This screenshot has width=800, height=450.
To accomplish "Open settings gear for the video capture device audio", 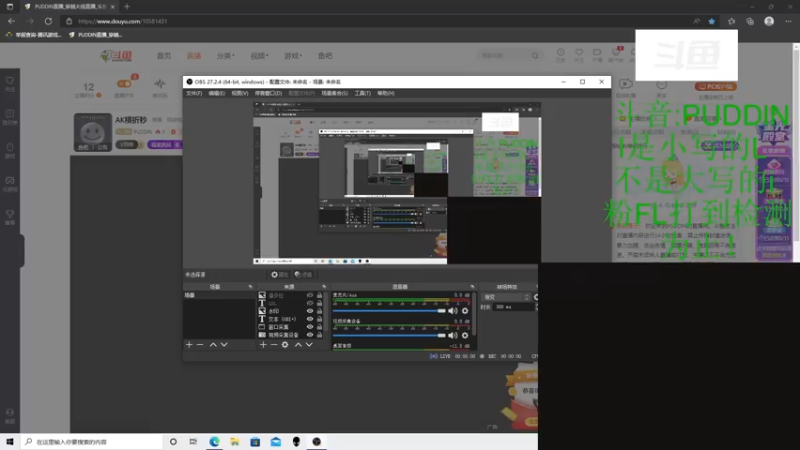I will (x=465, y=335).
